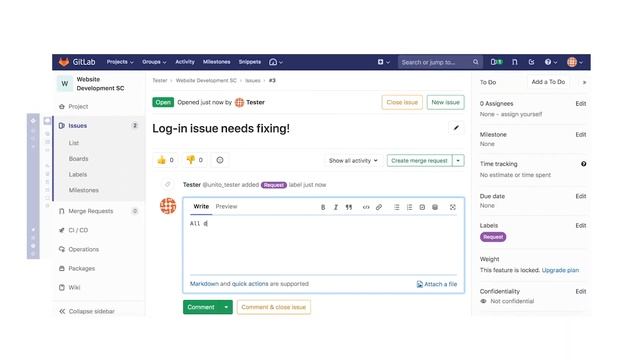The height and width of the screenshot is (360, 640).
Task: Click the Issues breadcrumb link
Action: (253, 81)
